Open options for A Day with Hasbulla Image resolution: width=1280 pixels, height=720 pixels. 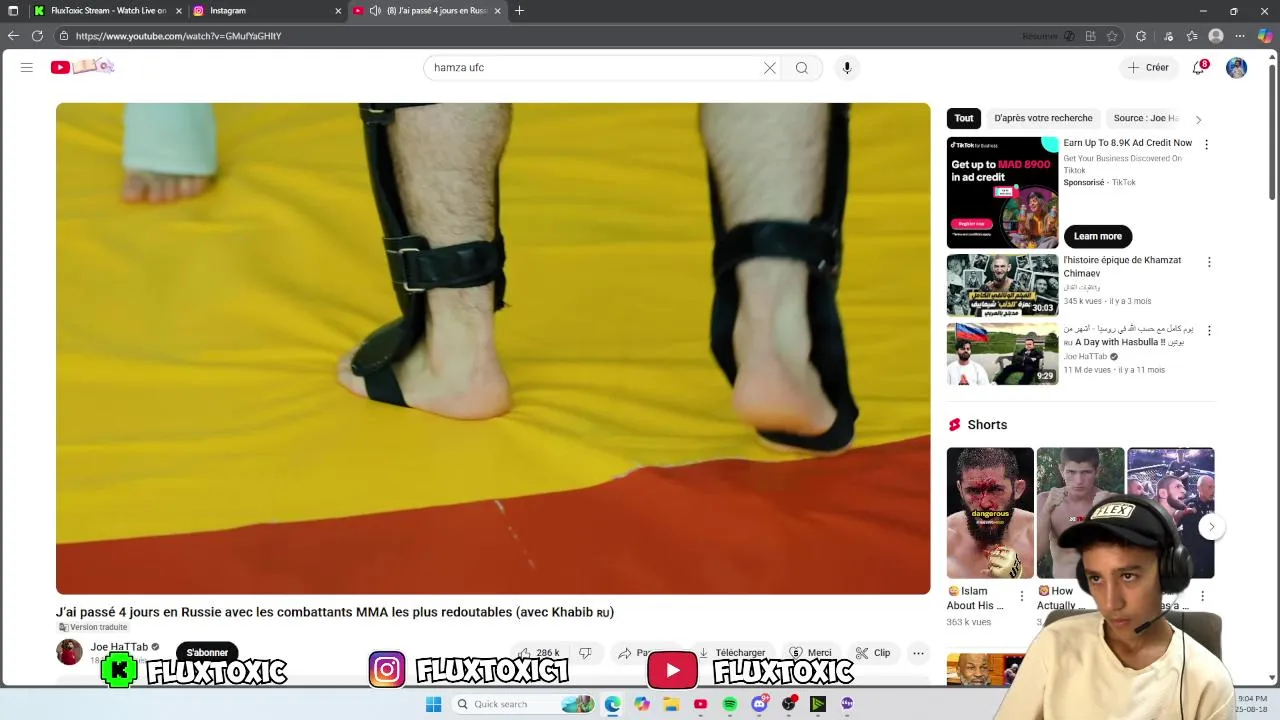click(1209, 331)
